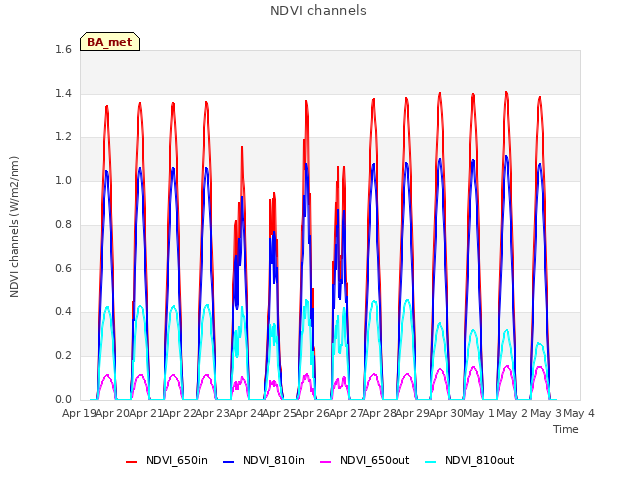
Task: Click the Apr 30 x-axis tick label
Action: tap(446, 413)
